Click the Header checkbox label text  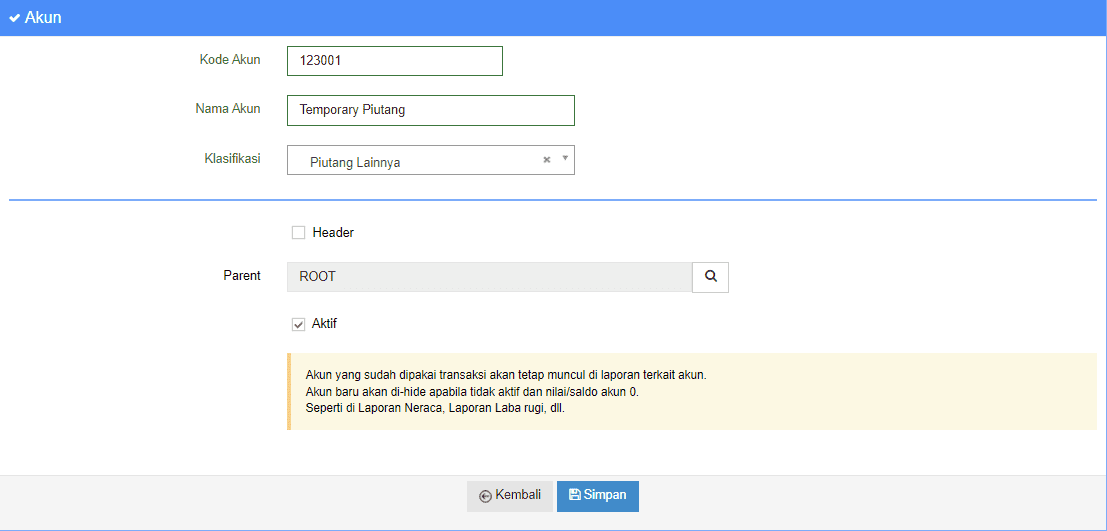(x=333, y=232)
